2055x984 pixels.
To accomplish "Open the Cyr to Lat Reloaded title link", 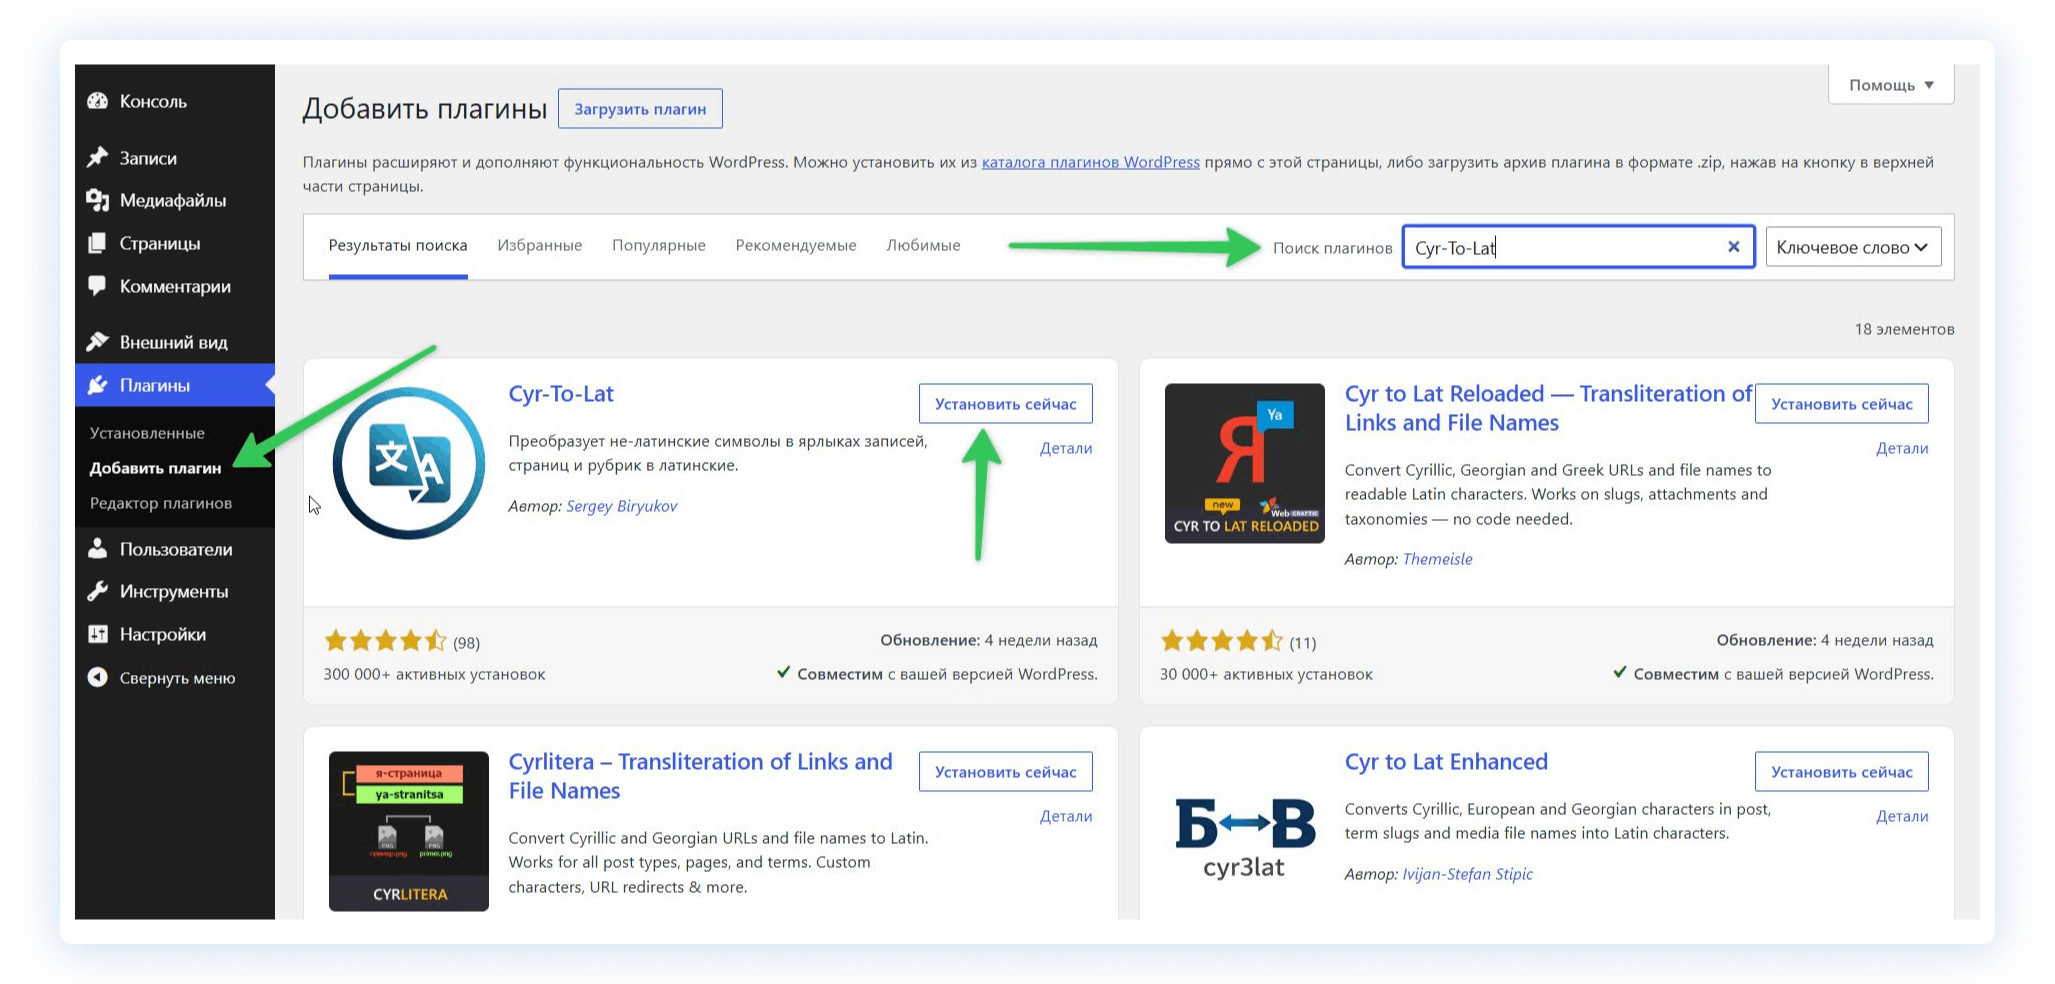I will 1548,408.
